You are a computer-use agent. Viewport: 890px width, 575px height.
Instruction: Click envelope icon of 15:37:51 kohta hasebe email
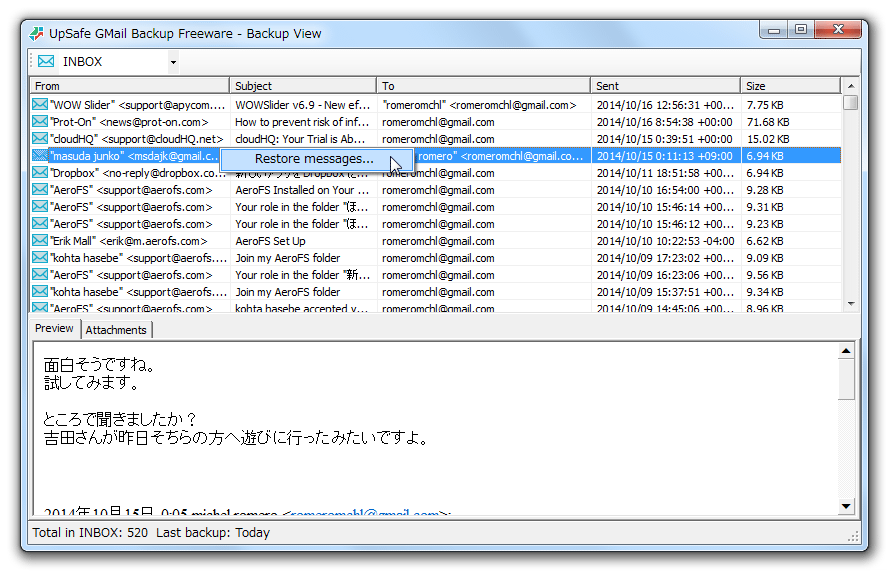(40, 291)
